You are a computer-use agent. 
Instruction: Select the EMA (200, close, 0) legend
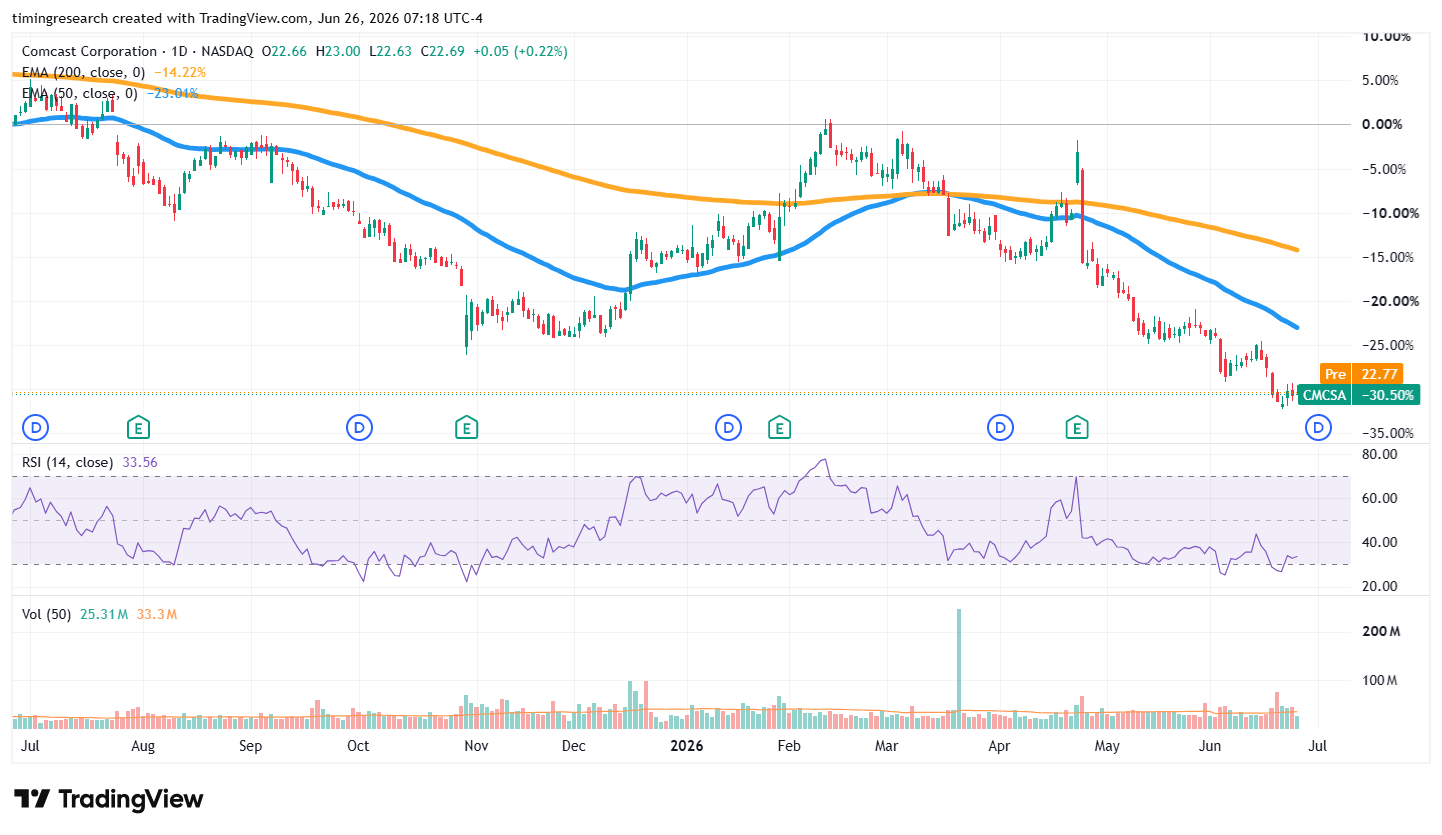tap(84, 72)
